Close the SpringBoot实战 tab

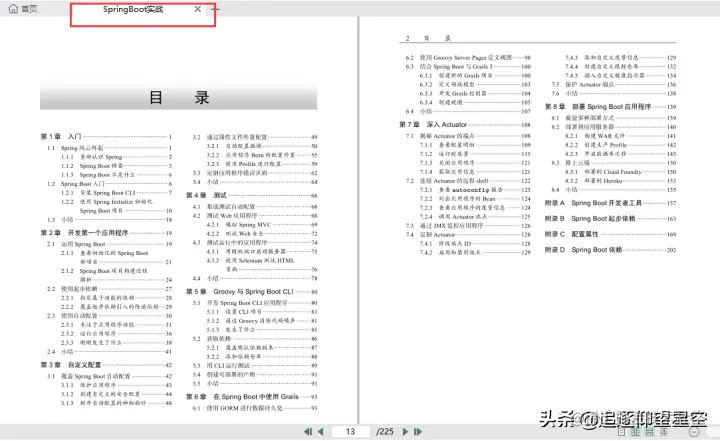pyautogui.click(x=197, y=9)
